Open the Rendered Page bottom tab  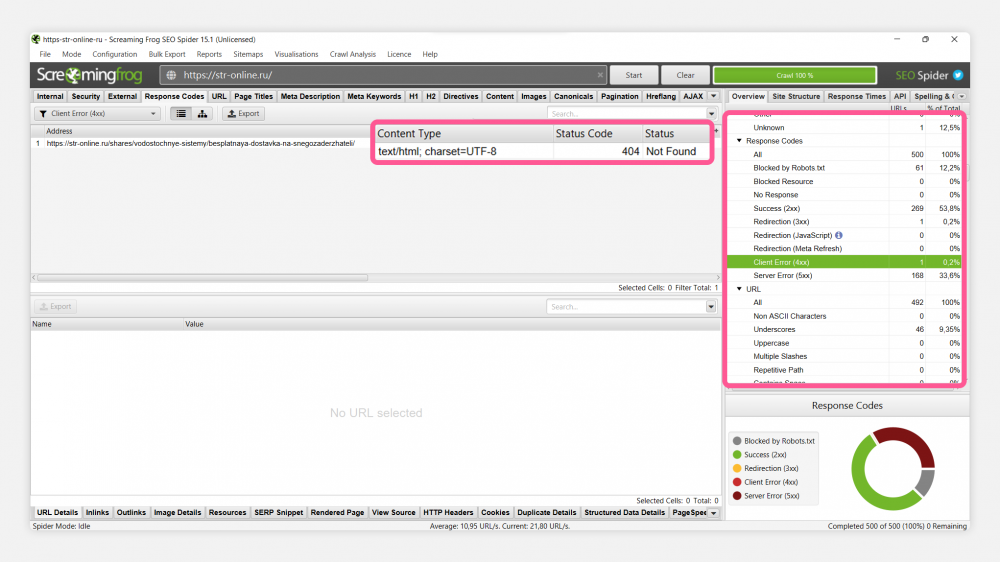pos(337,513)
